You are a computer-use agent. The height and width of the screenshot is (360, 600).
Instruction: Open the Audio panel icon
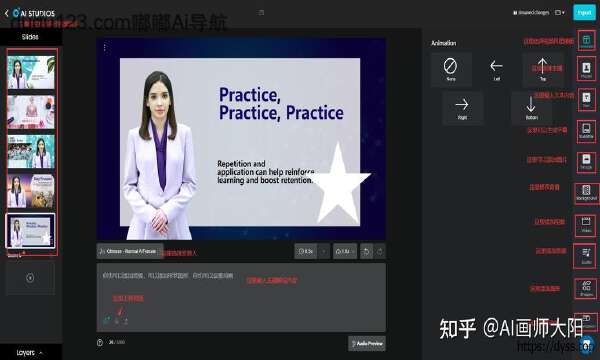coord(586,256)
